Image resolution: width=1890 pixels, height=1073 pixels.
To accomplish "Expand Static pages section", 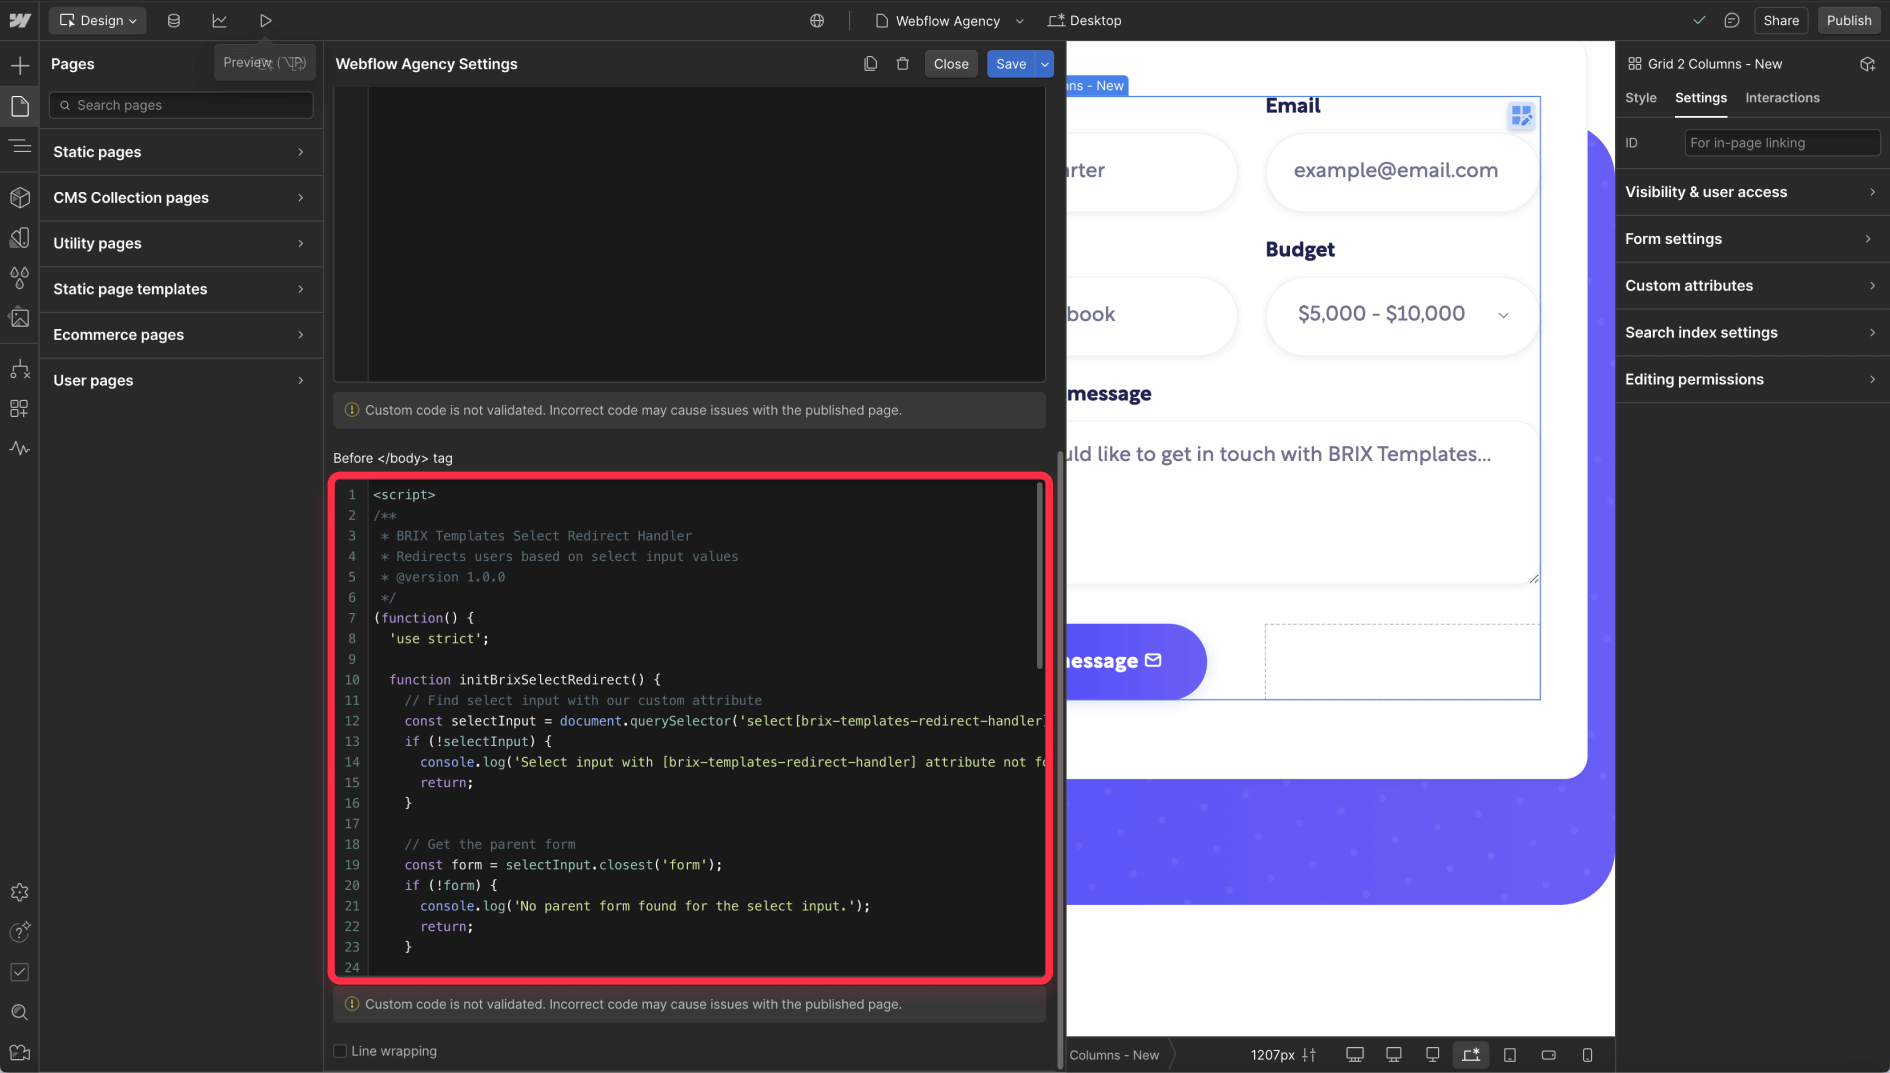I will [181, 152].
